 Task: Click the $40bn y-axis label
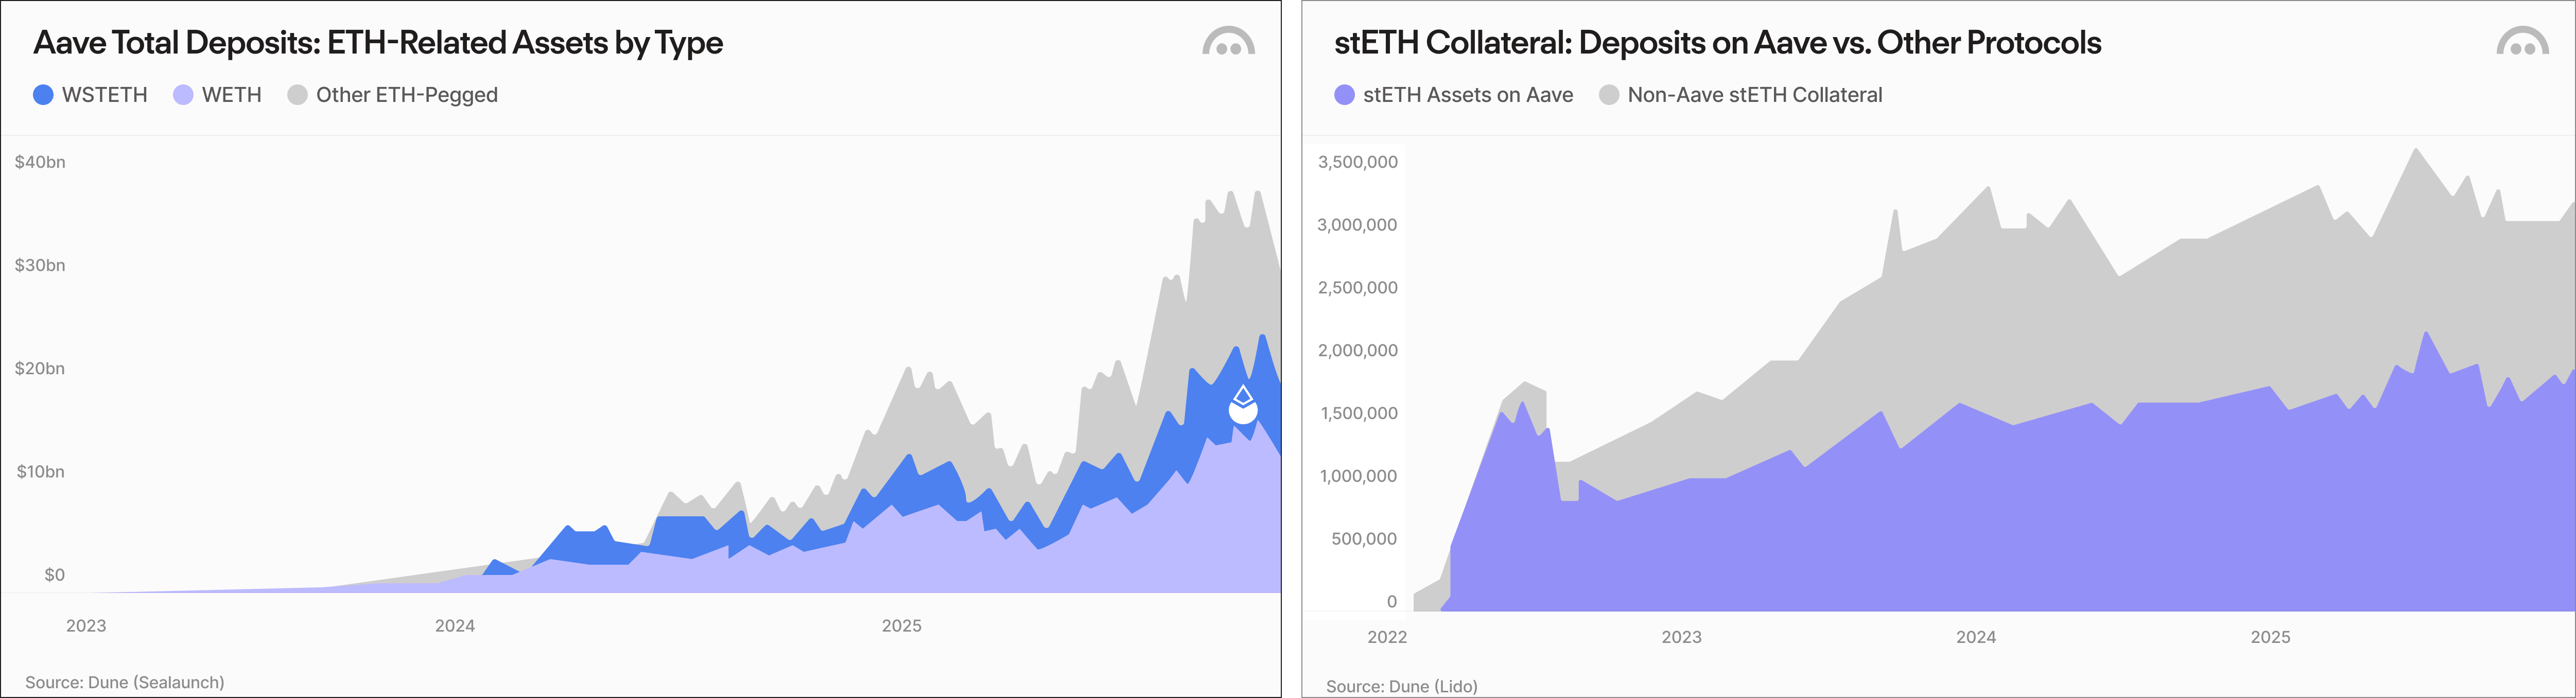point(40,162)
